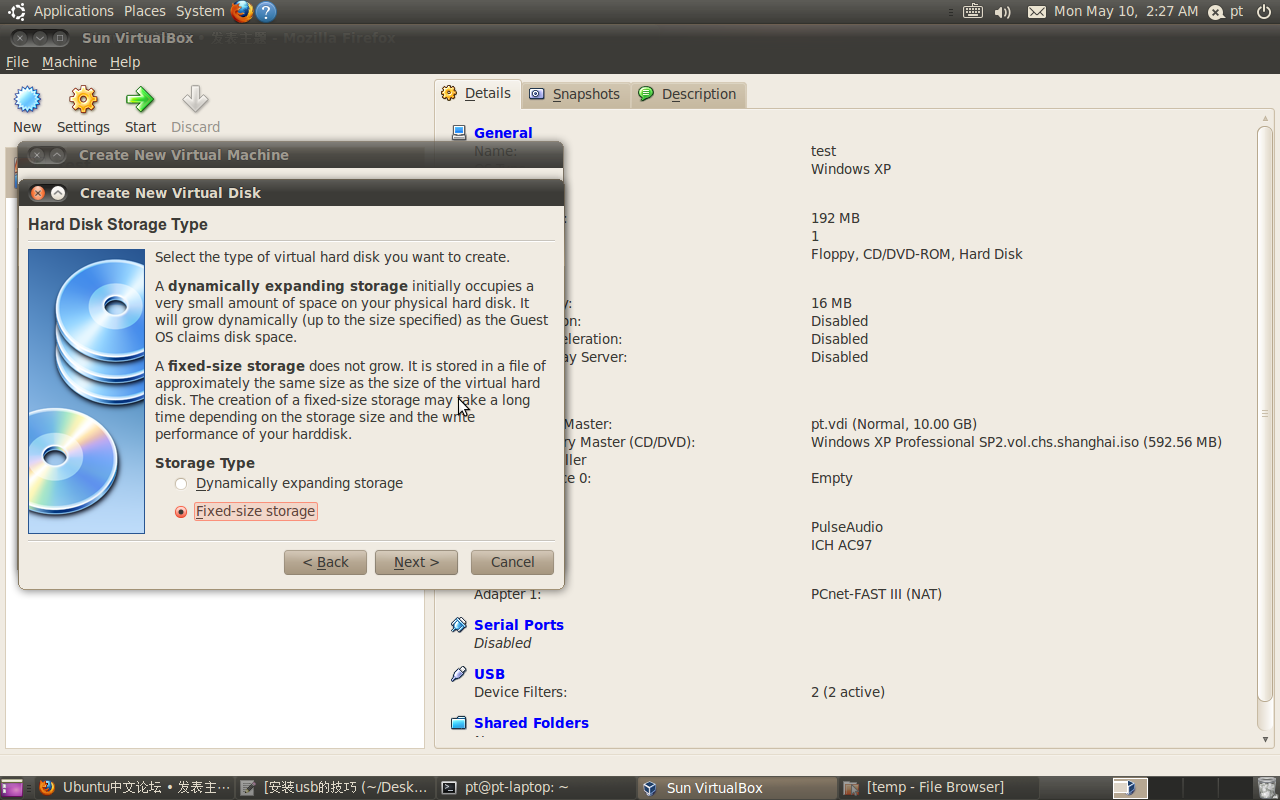This screenshot has width=1280, height=800.
Task: Open Settings gear in VirtualBox toolbar
Action: (83, 100)
